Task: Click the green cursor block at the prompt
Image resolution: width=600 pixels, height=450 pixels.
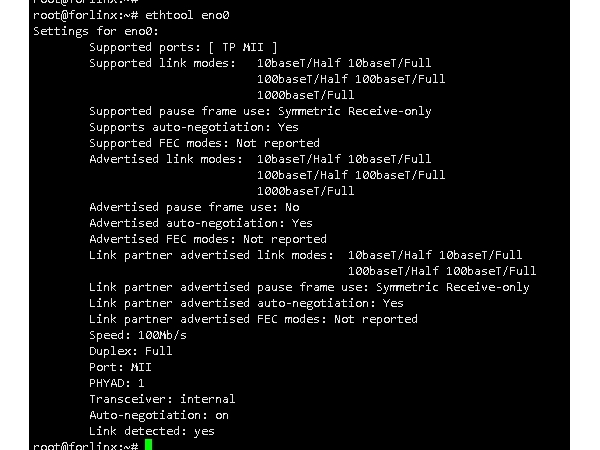Action: point(148,445)
